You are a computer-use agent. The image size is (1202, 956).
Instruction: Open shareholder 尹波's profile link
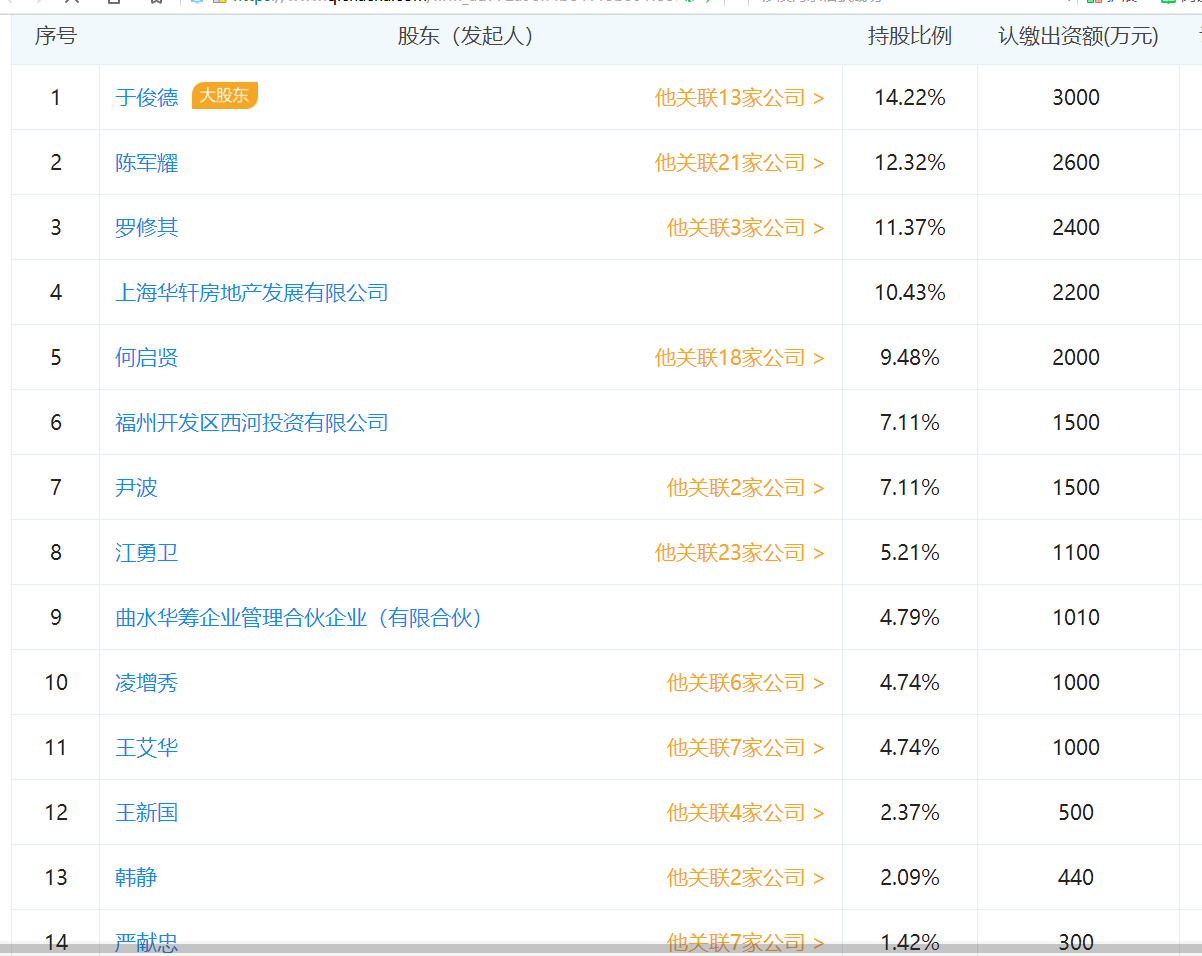(136, 487)
